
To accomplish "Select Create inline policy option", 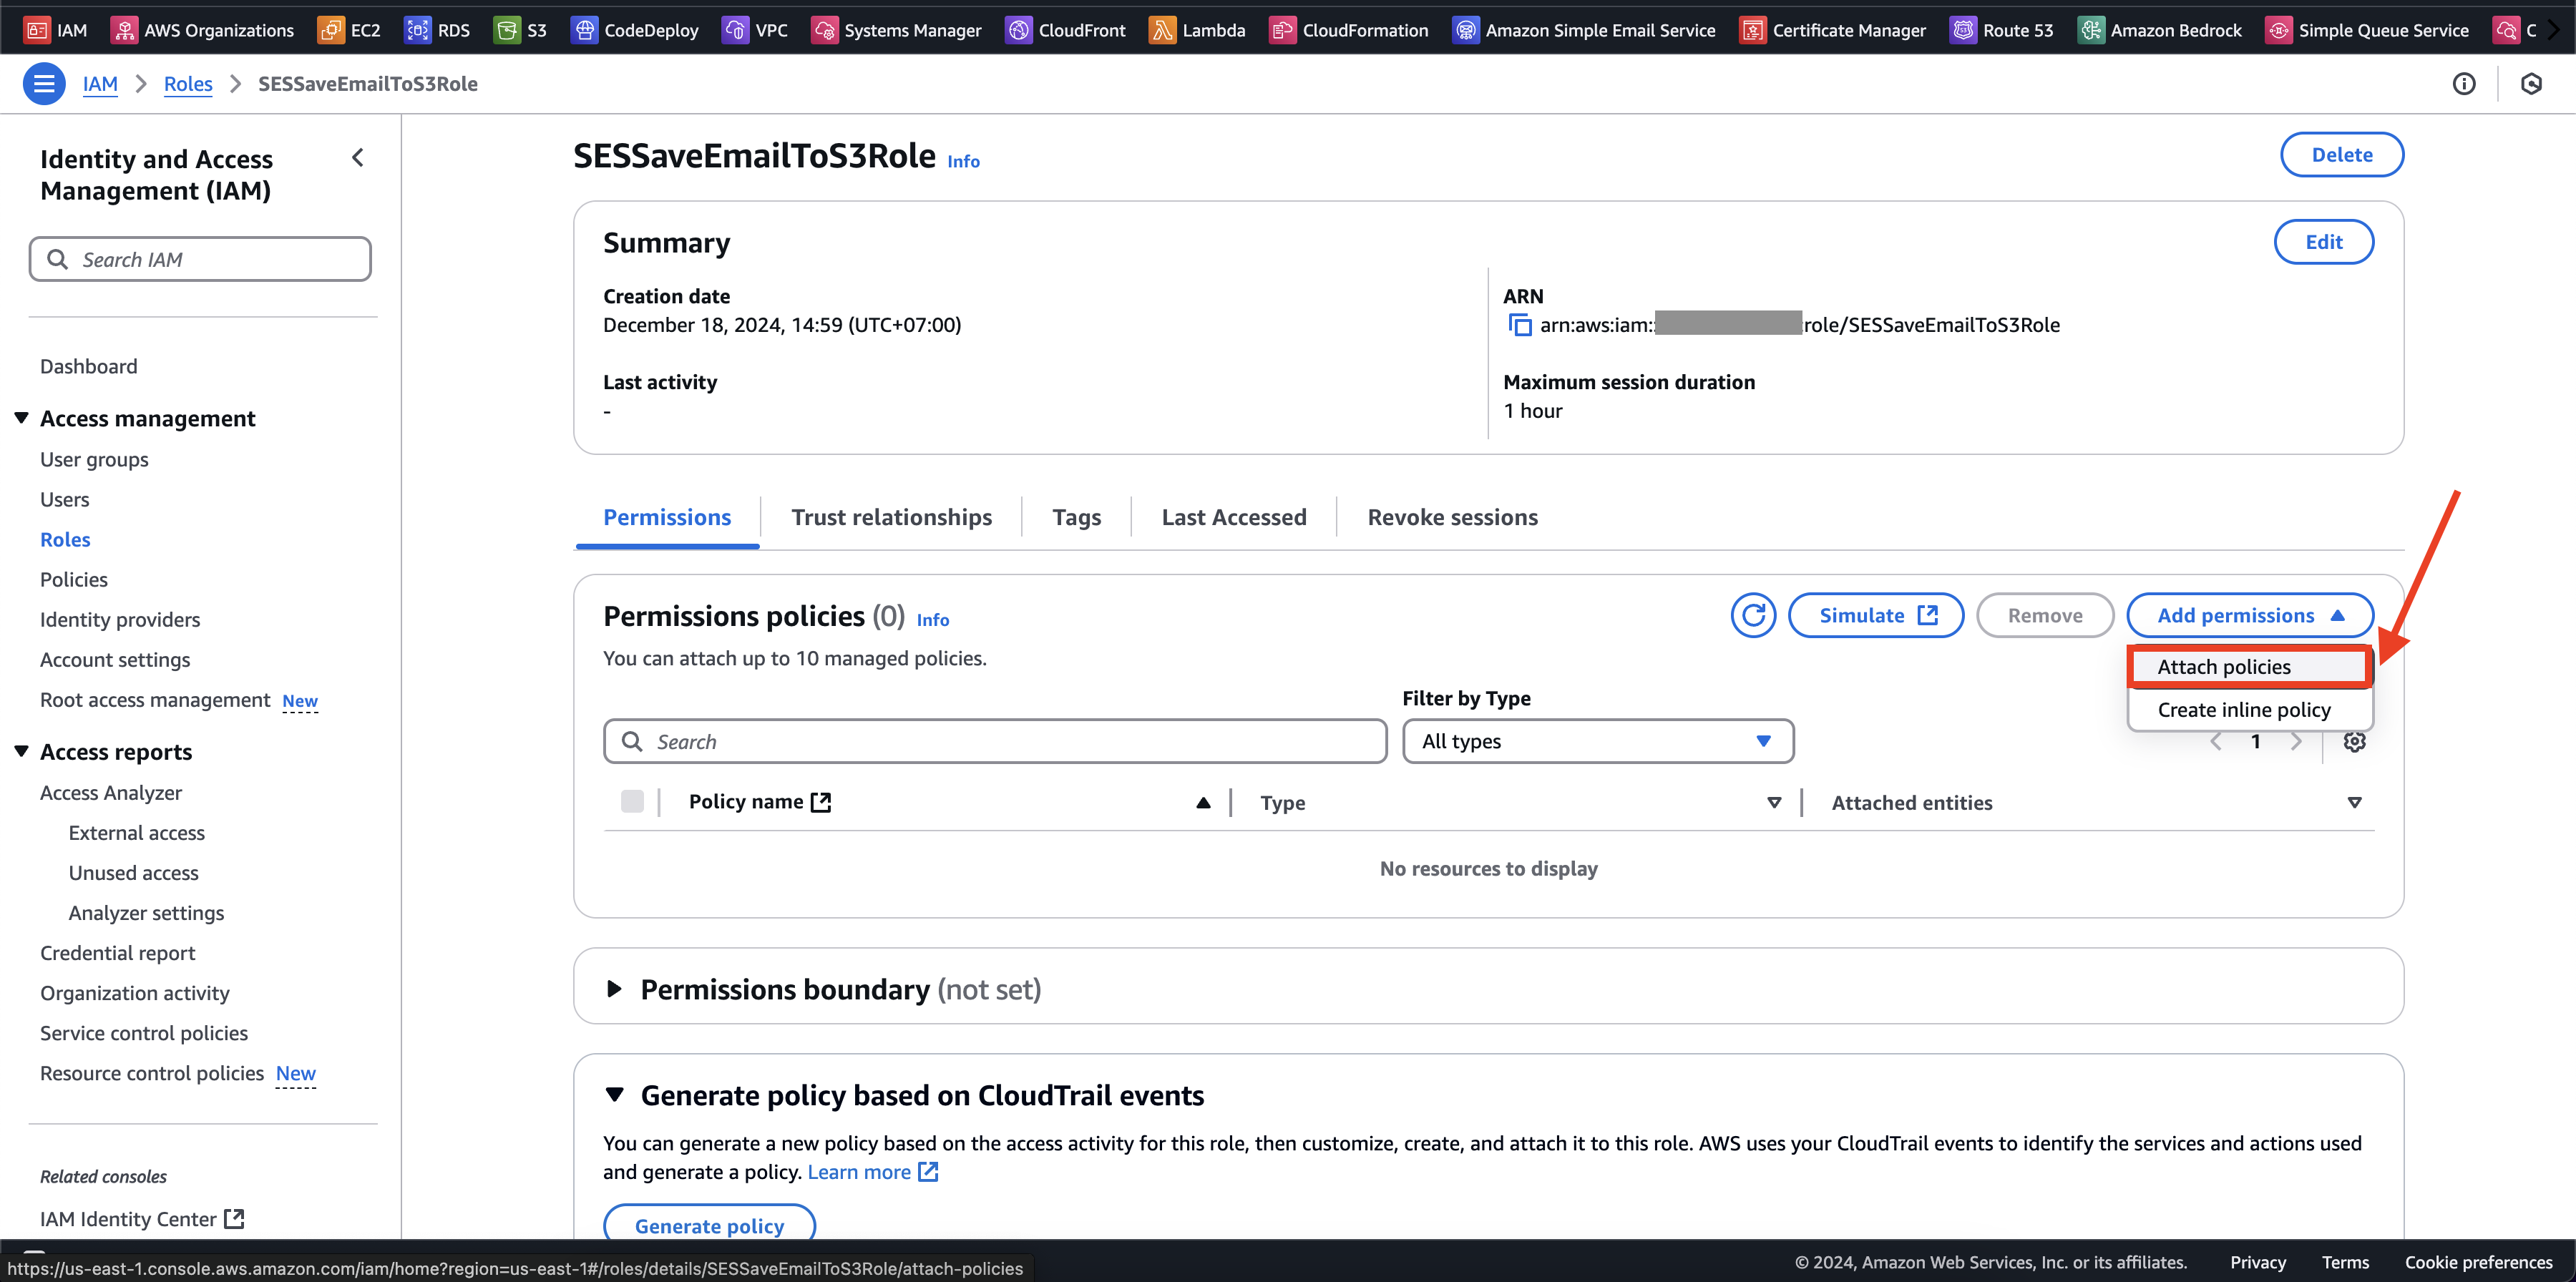I will tap(2249, 709).
